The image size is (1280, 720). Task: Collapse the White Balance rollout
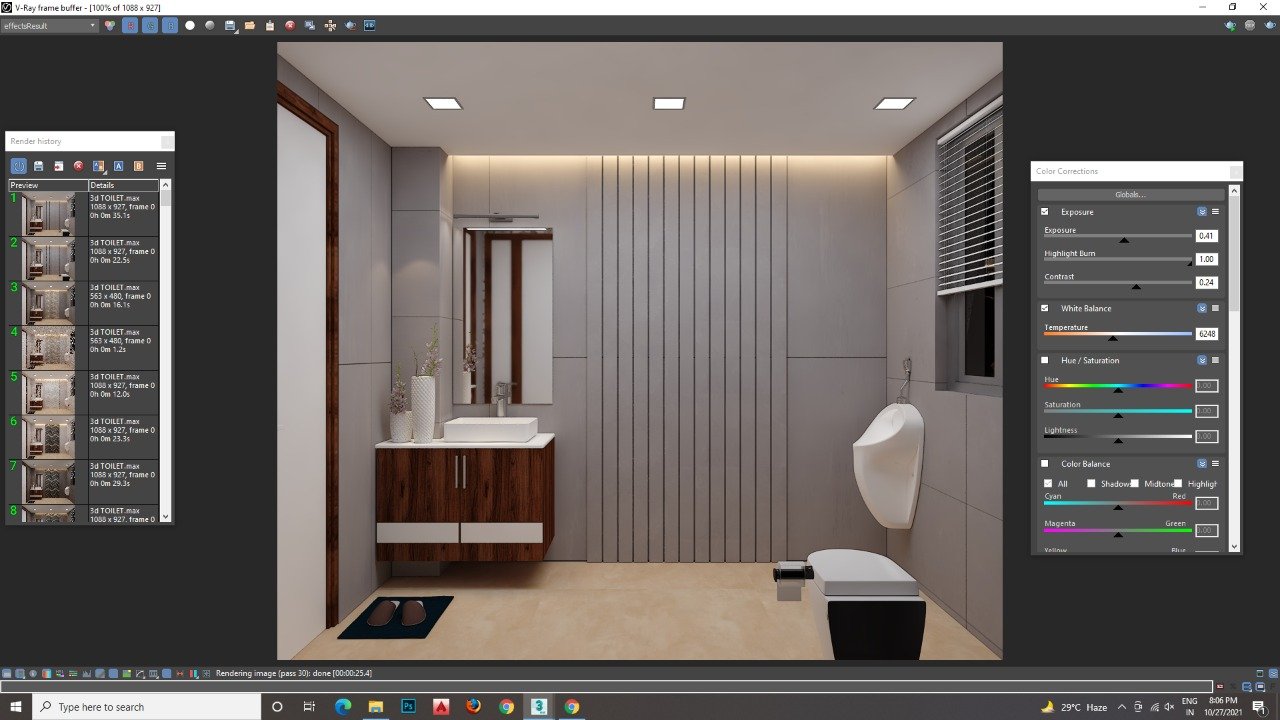(x=1202, y=308)
